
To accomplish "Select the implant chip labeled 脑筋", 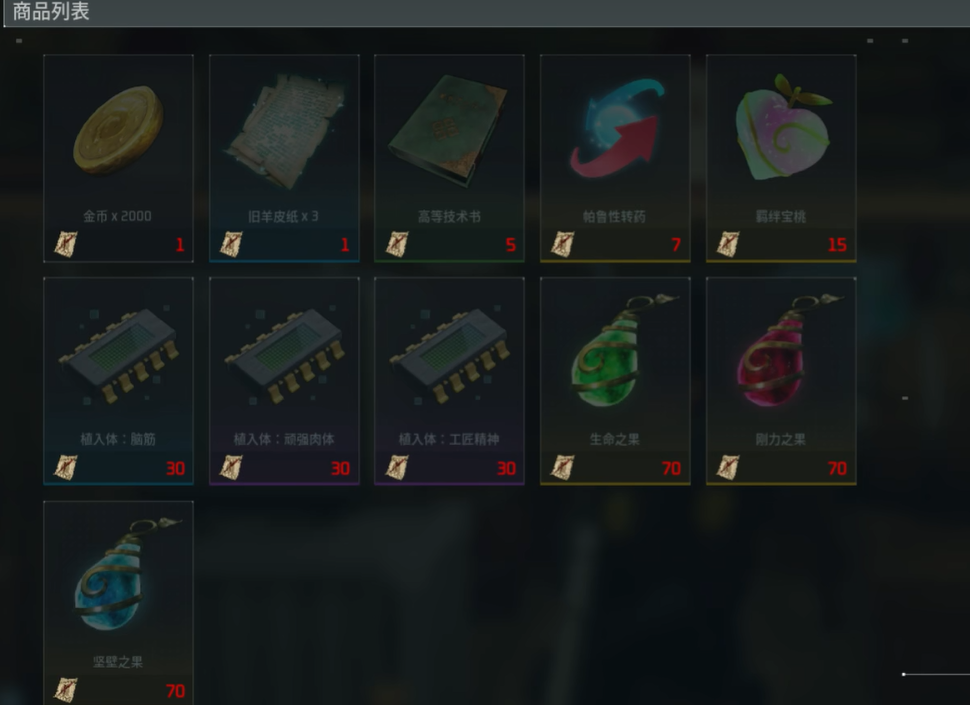I will [x=118, y=381].
